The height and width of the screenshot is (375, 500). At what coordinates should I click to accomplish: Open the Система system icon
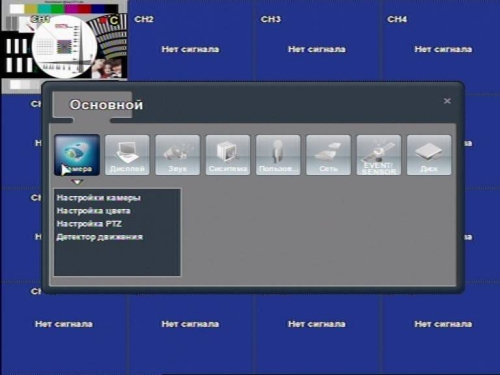[x=228, y=155]
